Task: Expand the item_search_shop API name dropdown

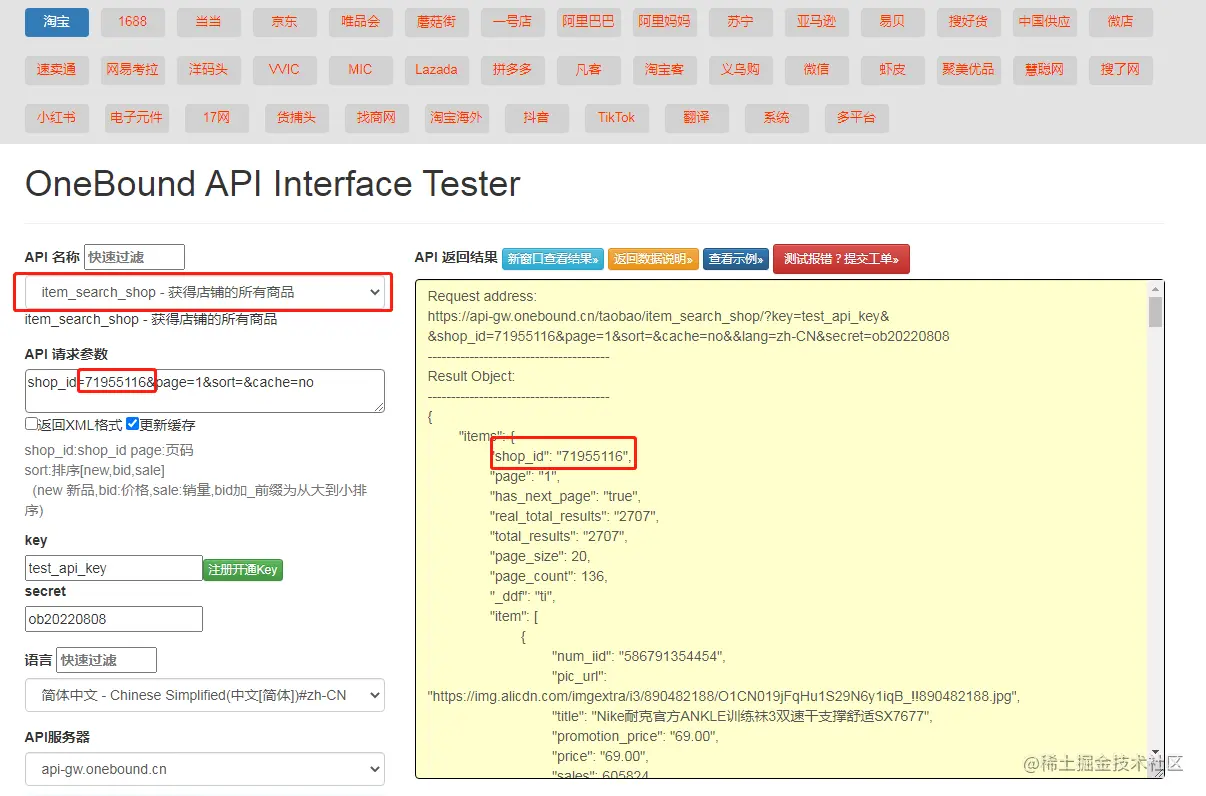Action: 204,292
